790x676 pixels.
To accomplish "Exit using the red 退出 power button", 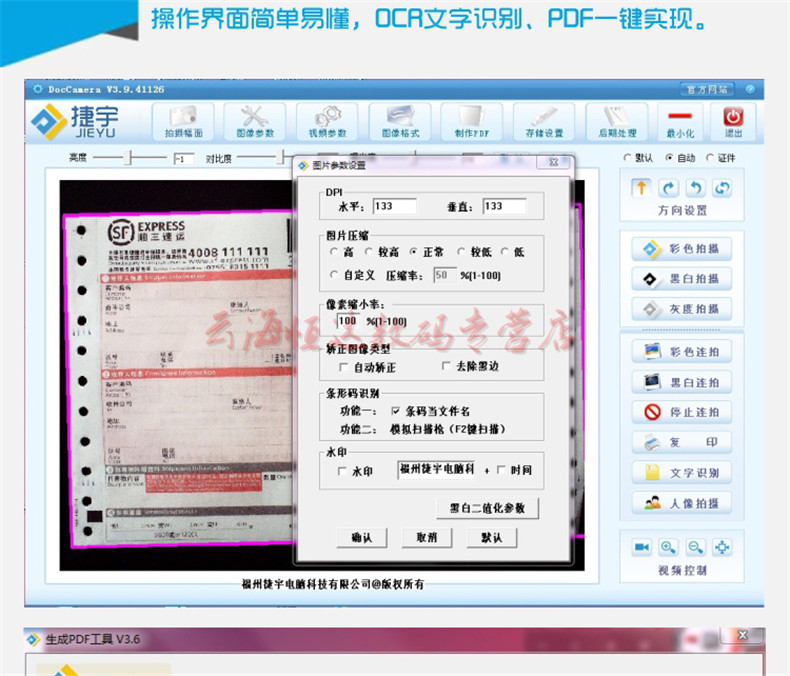I will [x=734, y=121].
